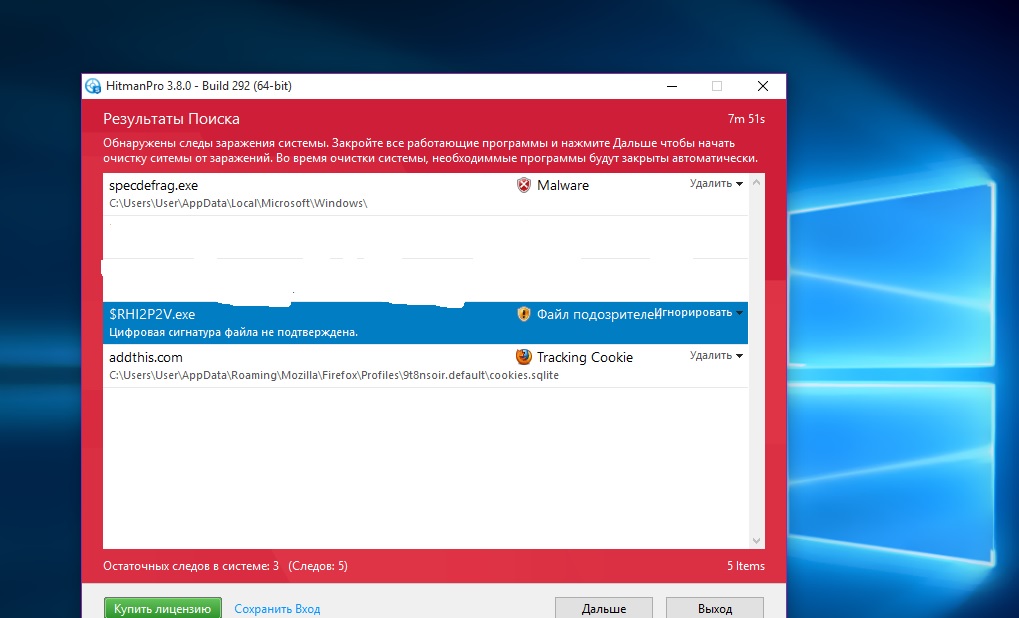
Task: Click the scrollbar down arrow in results list
Action: tap(756, 541)
